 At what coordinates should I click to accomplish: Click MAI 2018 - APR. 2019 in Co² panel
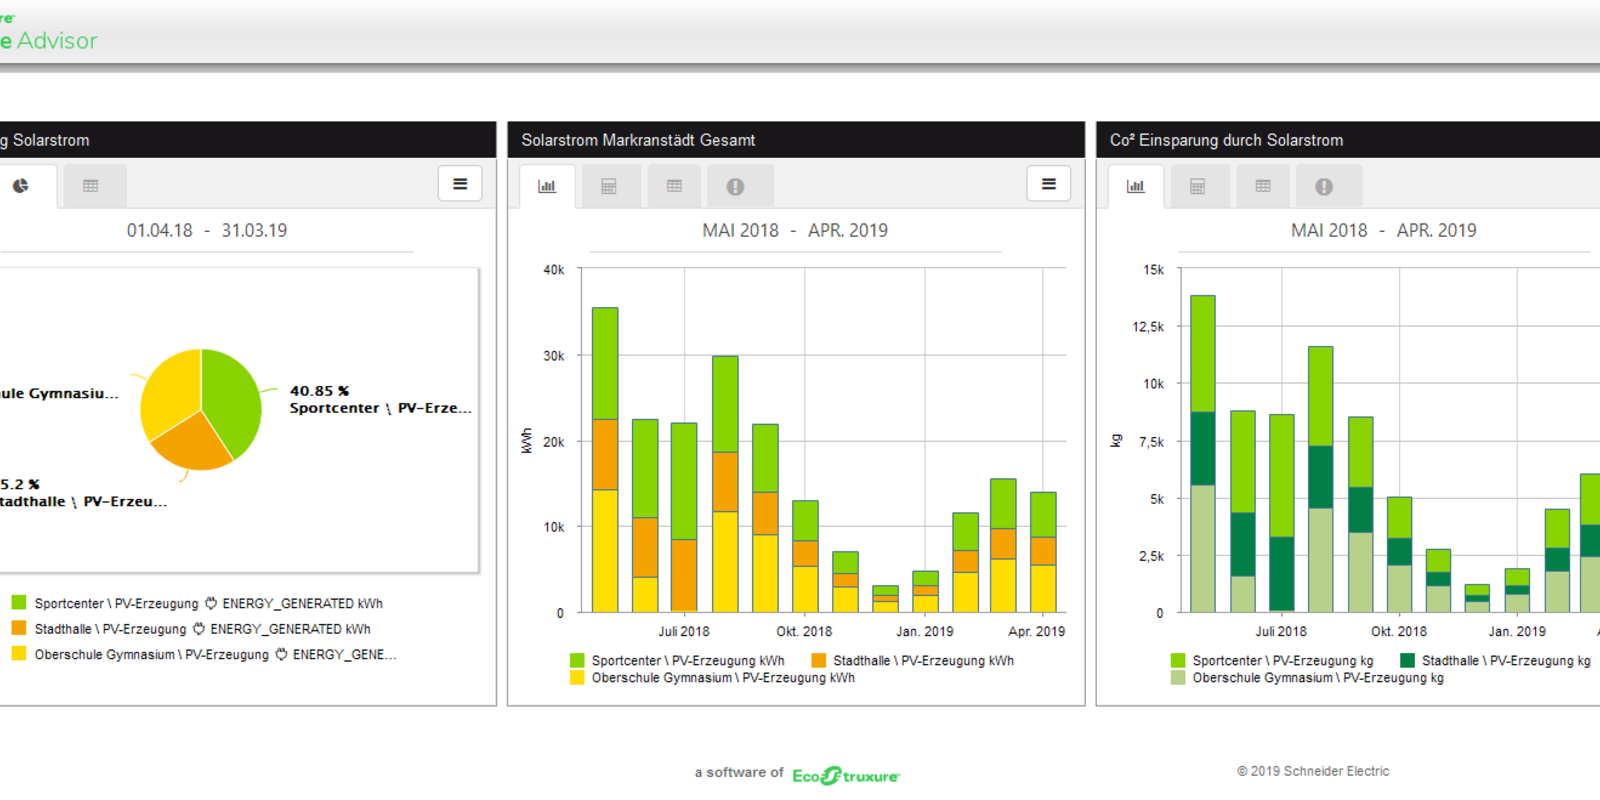[x=1384, y=230]
